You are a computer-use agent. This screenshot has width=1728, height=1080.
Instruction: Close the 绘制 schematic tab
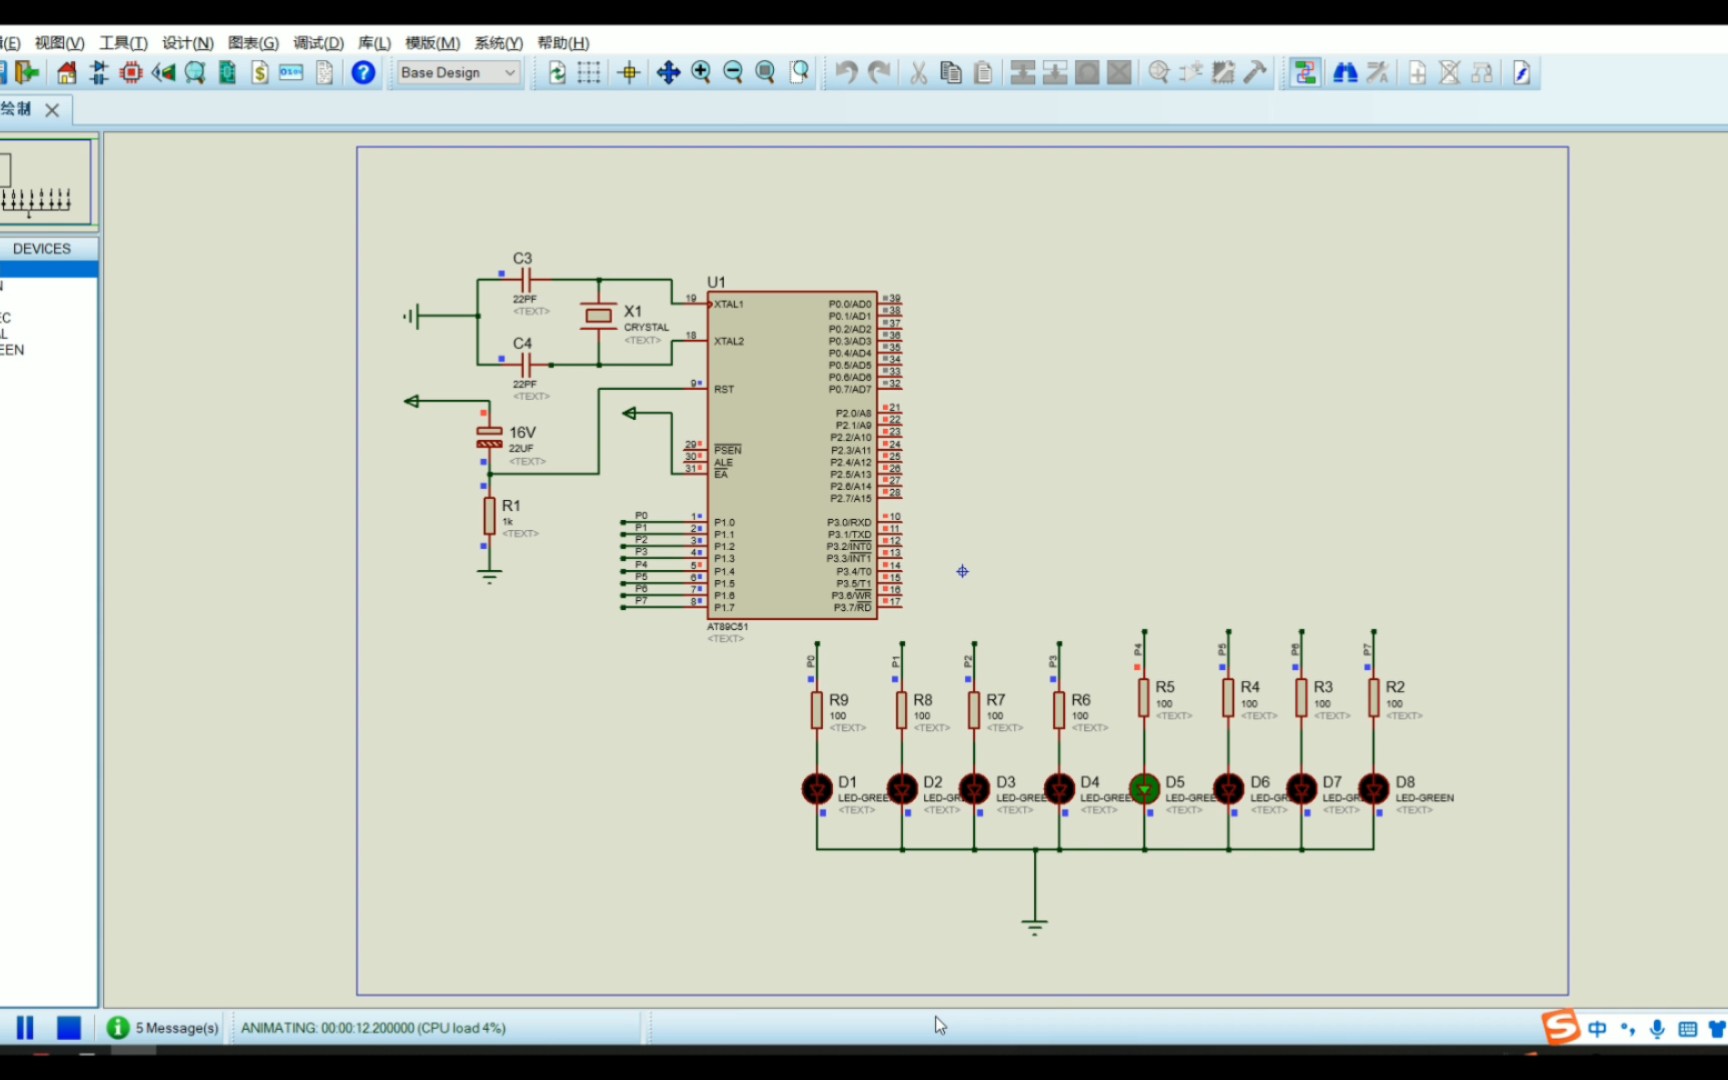tap(52, 110)
